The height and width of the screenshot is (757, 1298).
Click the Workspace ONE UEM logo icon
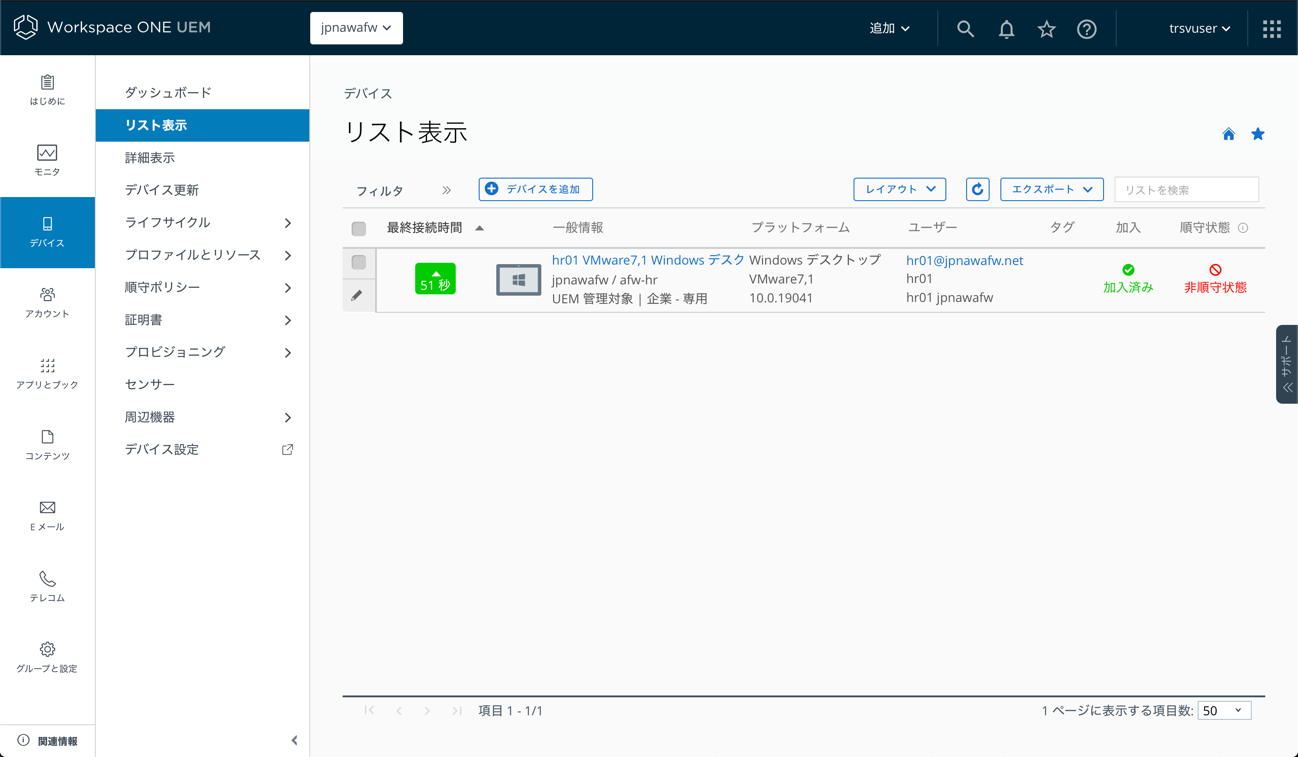point(26,27)
